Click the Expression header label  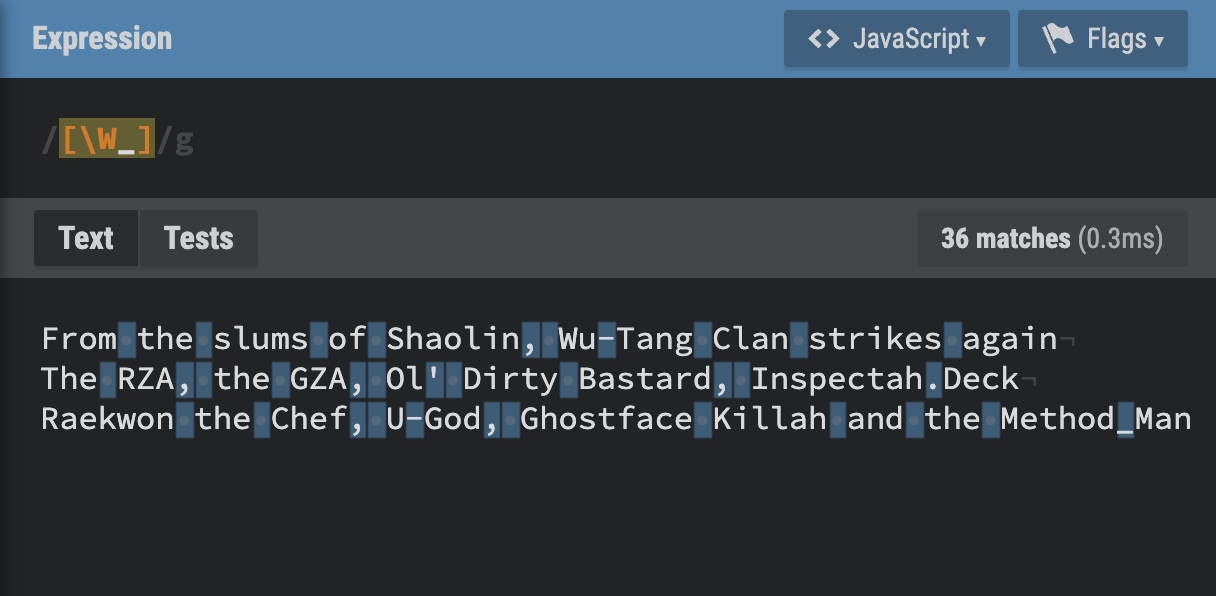pyautogui.click(x=102, y=39)
